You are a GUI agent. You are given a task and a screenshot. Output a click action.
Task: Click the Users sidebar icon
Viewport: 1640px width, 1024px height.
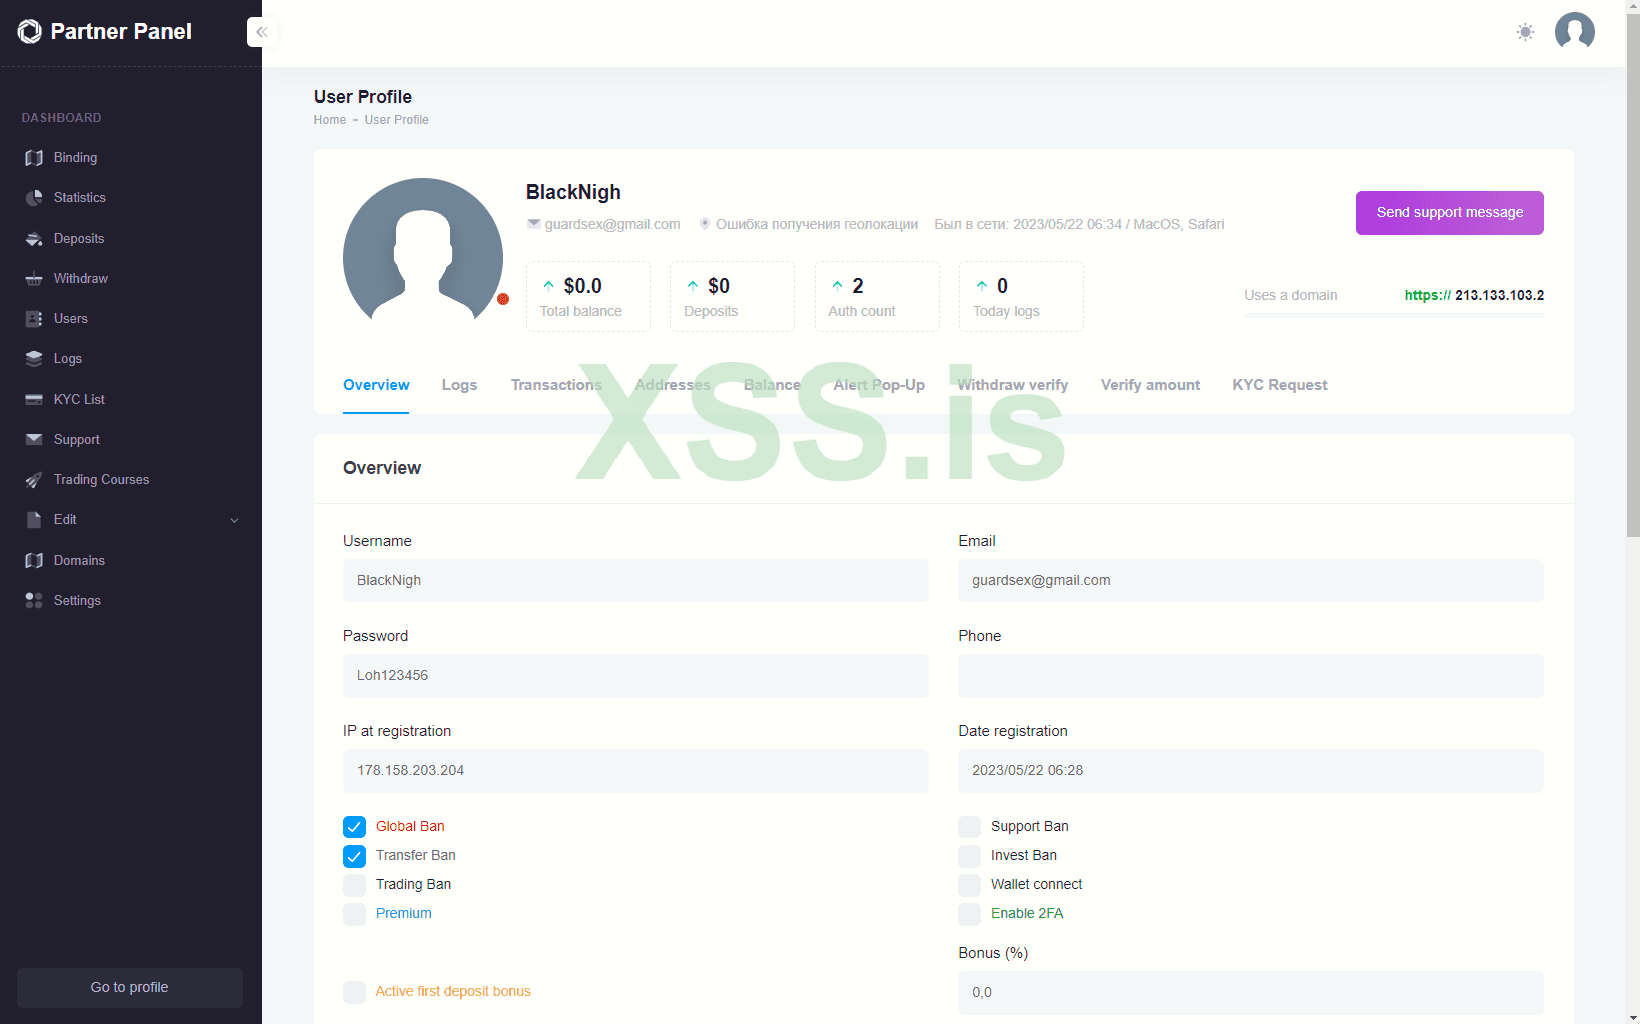pyautogui.click(x=34, y=319)
